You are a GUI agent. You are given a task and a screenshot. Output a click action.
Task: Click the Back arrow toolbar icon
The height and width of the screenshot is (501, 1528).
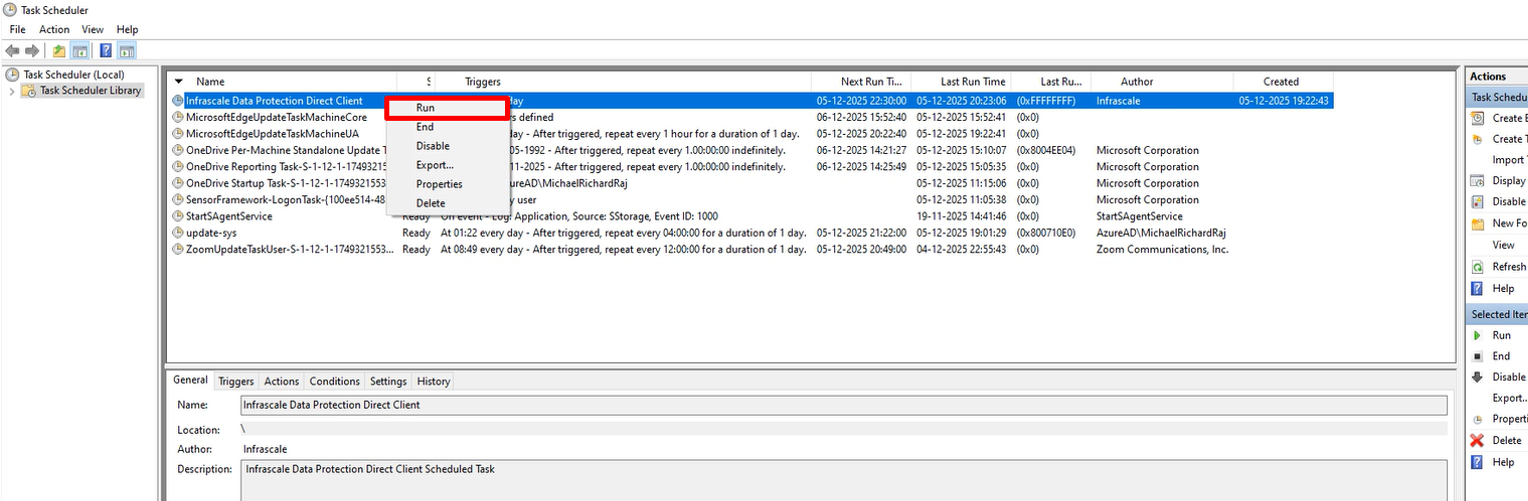point(12,51)
